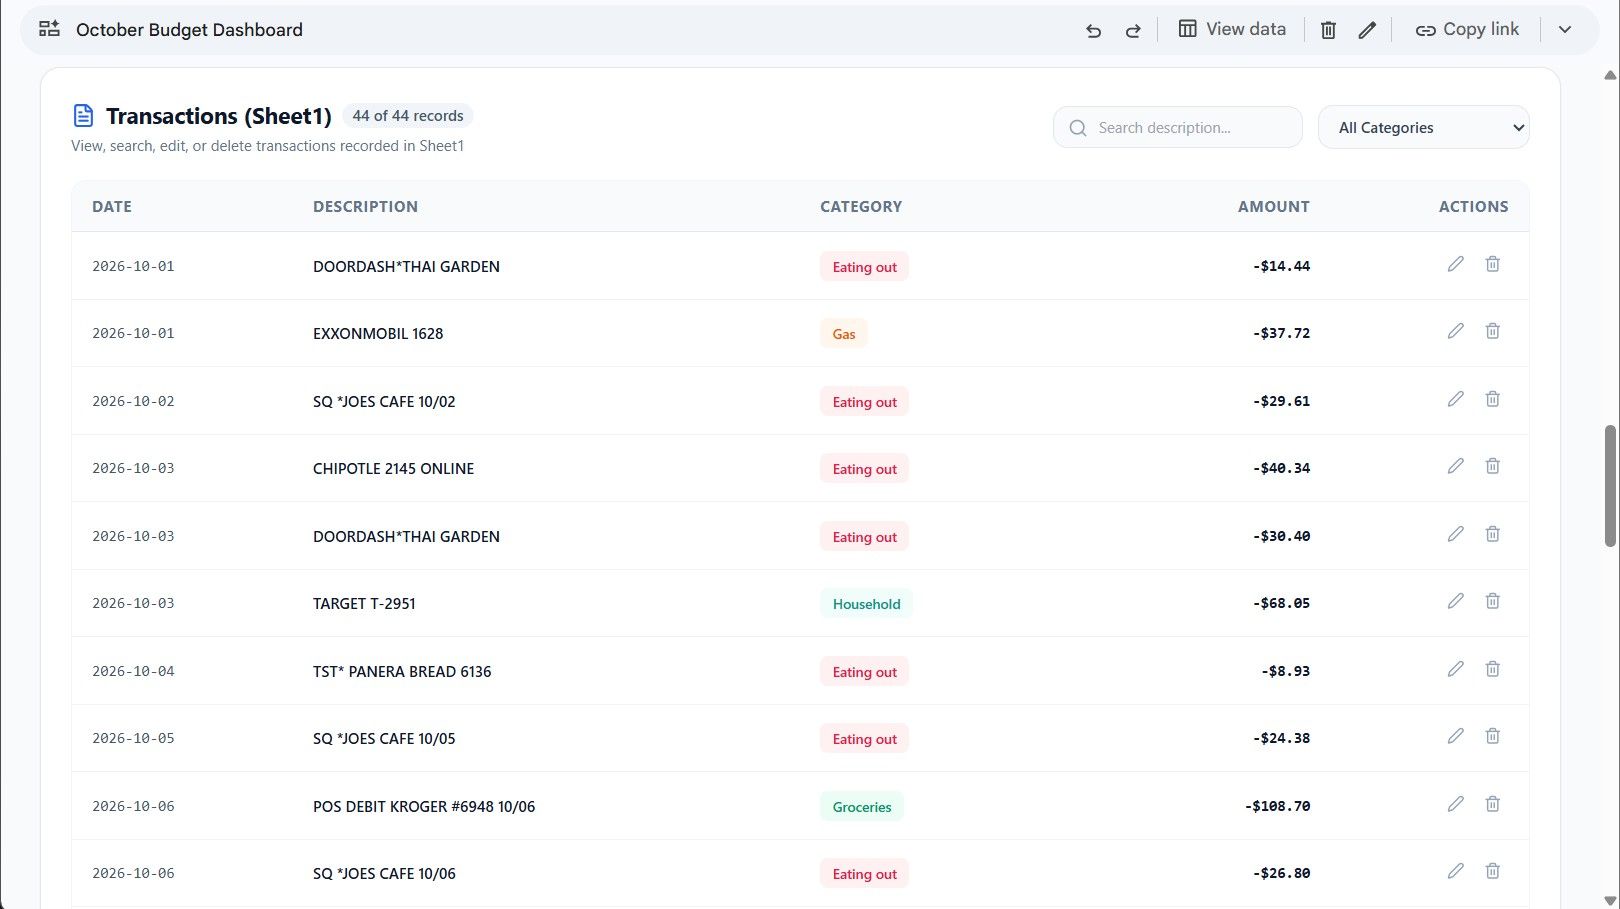Open the All Categories filter dropdown

1423,127
